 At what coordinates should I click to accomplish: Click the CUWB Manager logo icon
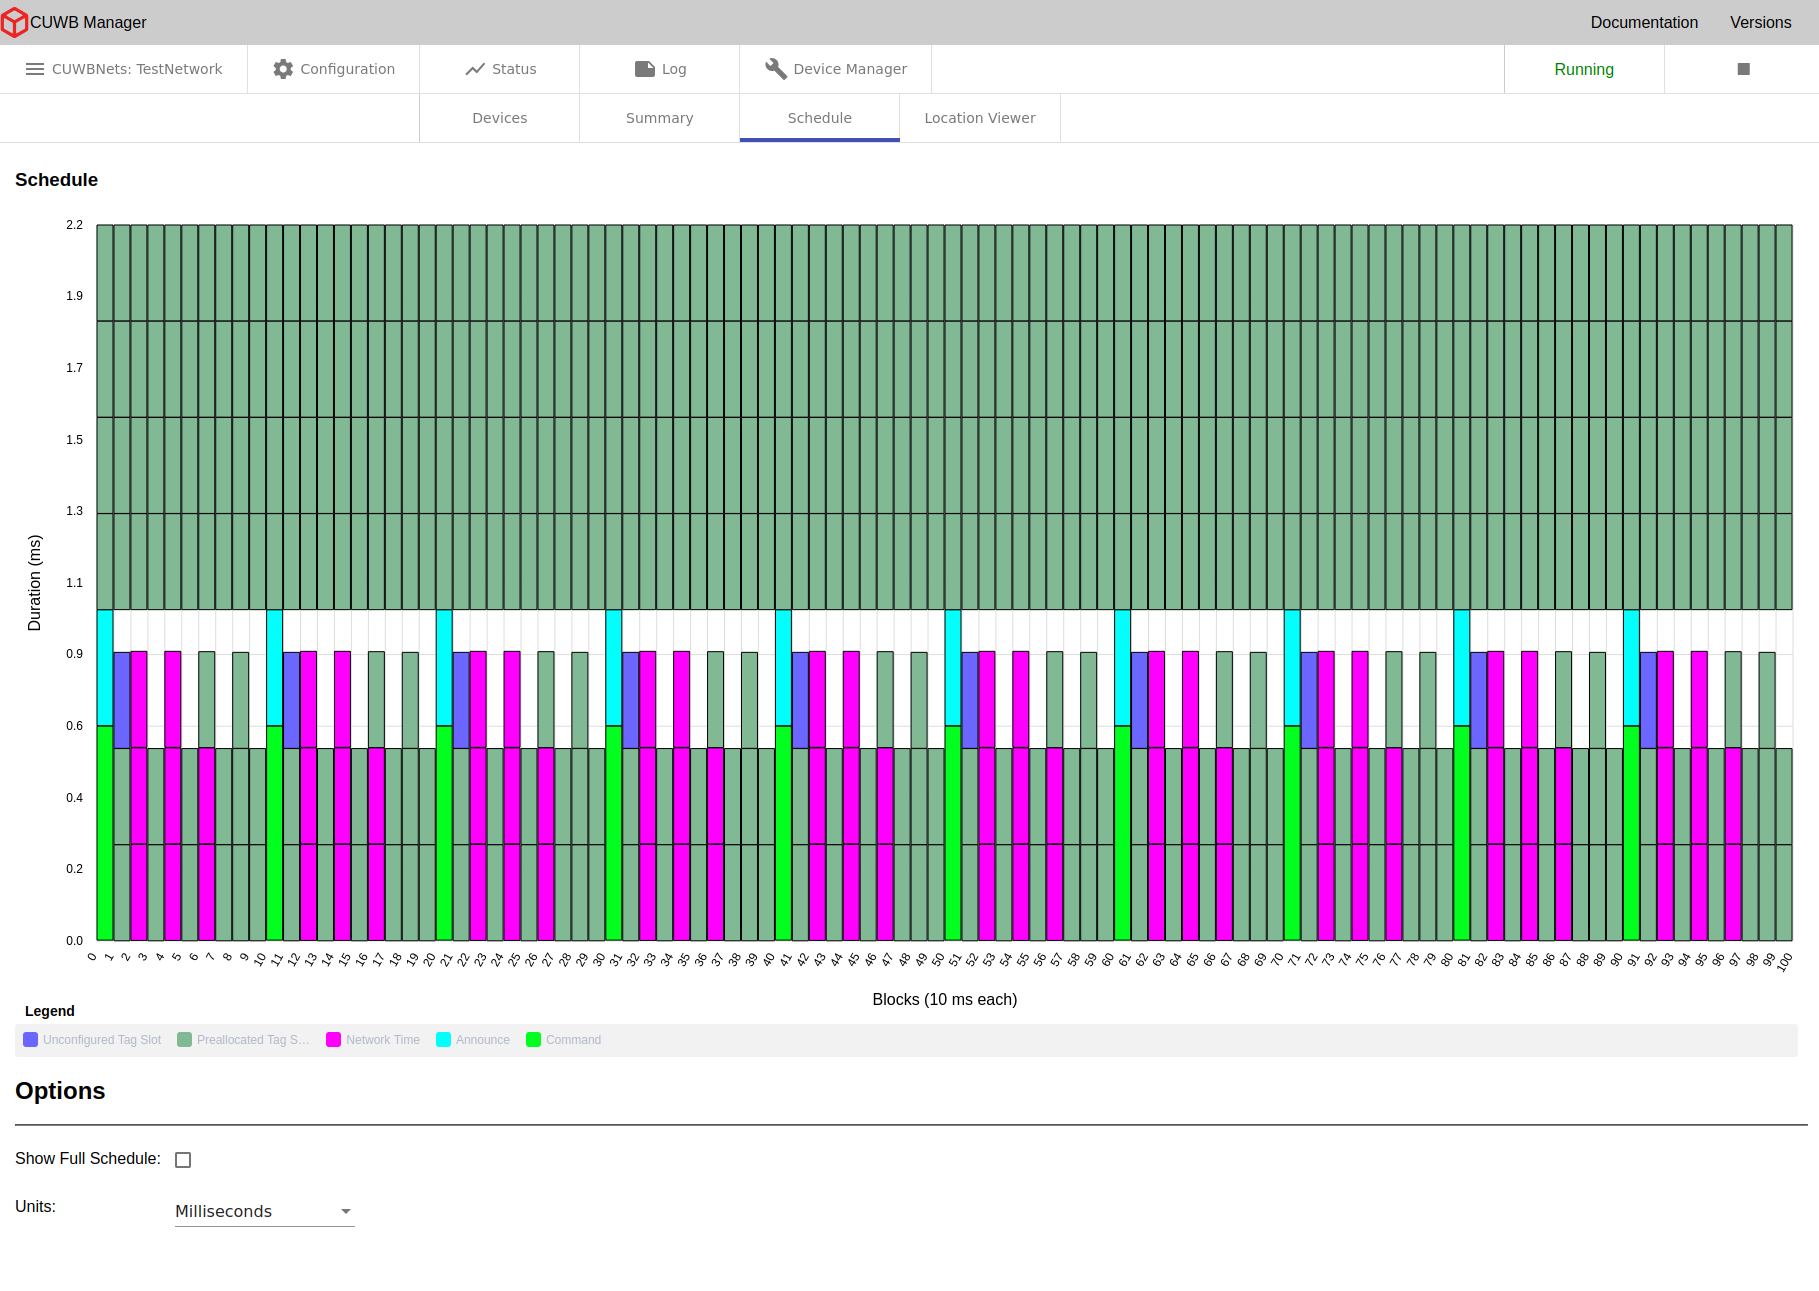[x=15, y=22]
